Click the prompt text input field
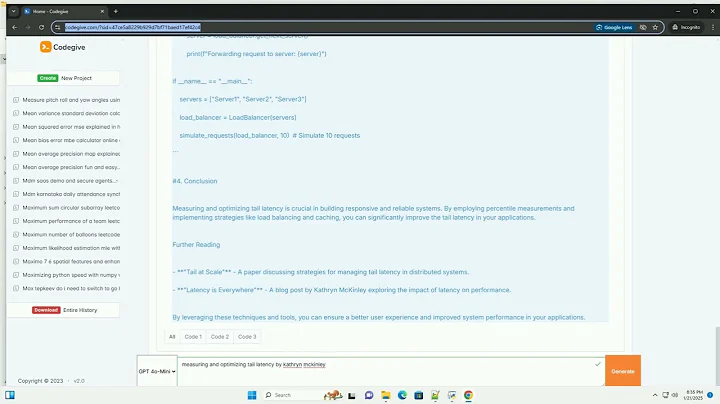This screenshot has height=404, width=720. [x=390, y=371]
